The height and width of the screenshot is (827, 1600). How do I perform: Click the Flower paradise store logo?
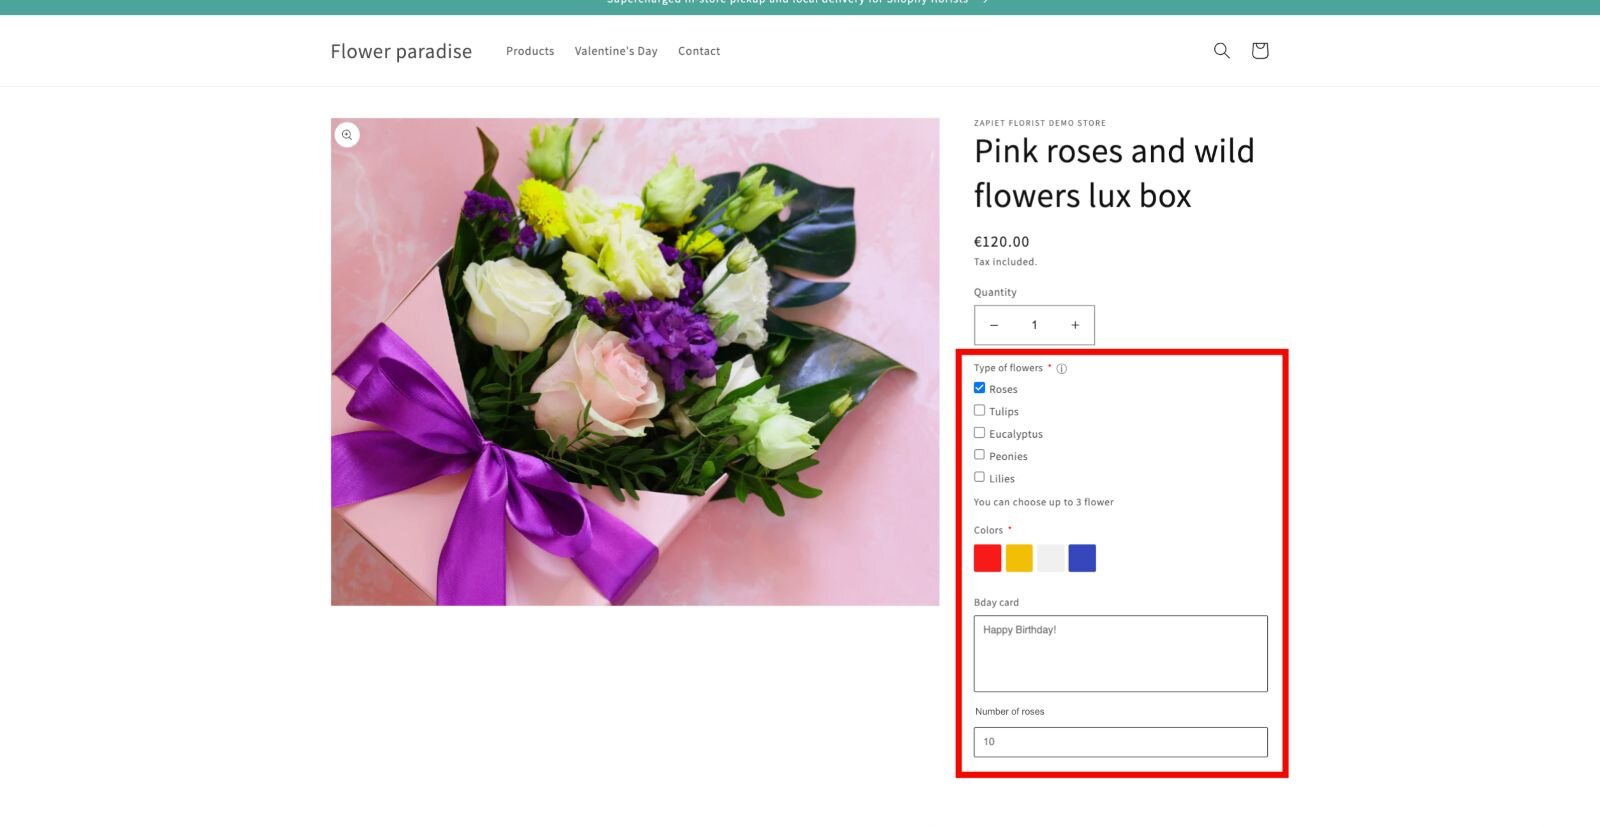[x=401, y=51]
